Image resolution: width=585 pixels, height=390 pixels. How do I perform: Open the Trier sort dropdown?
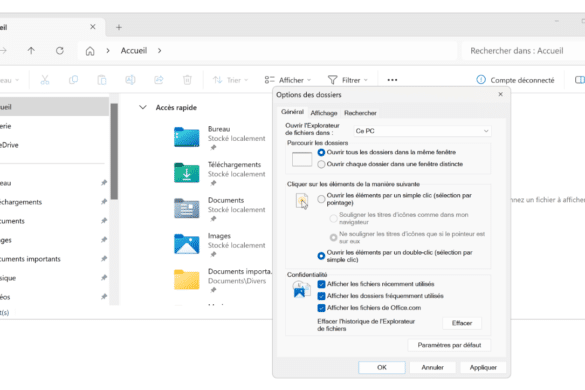[x=230, y=80]
